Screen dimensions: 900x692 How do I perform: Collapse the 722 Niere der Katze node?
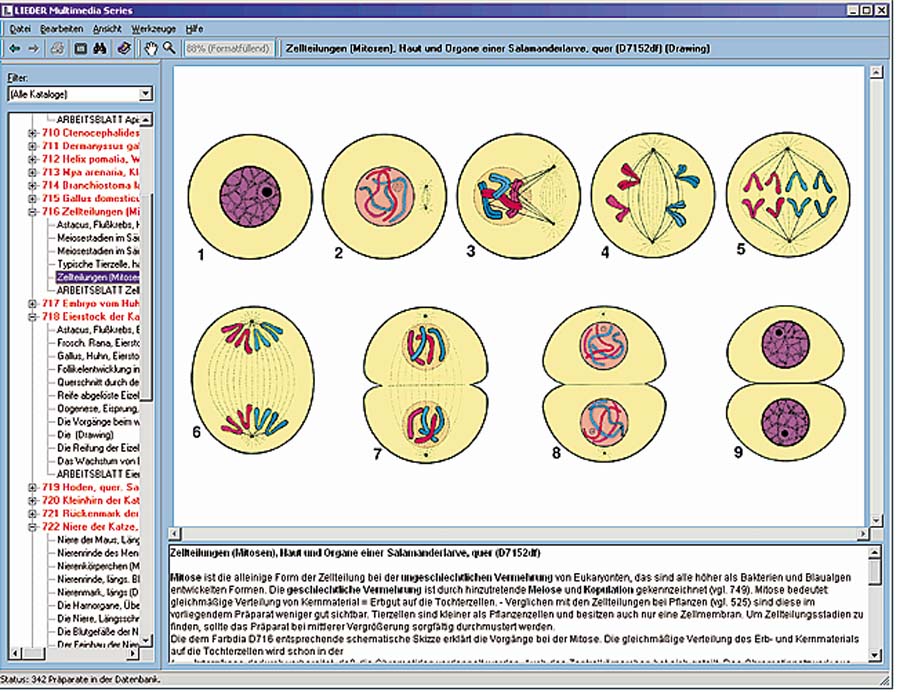[32, 527]
